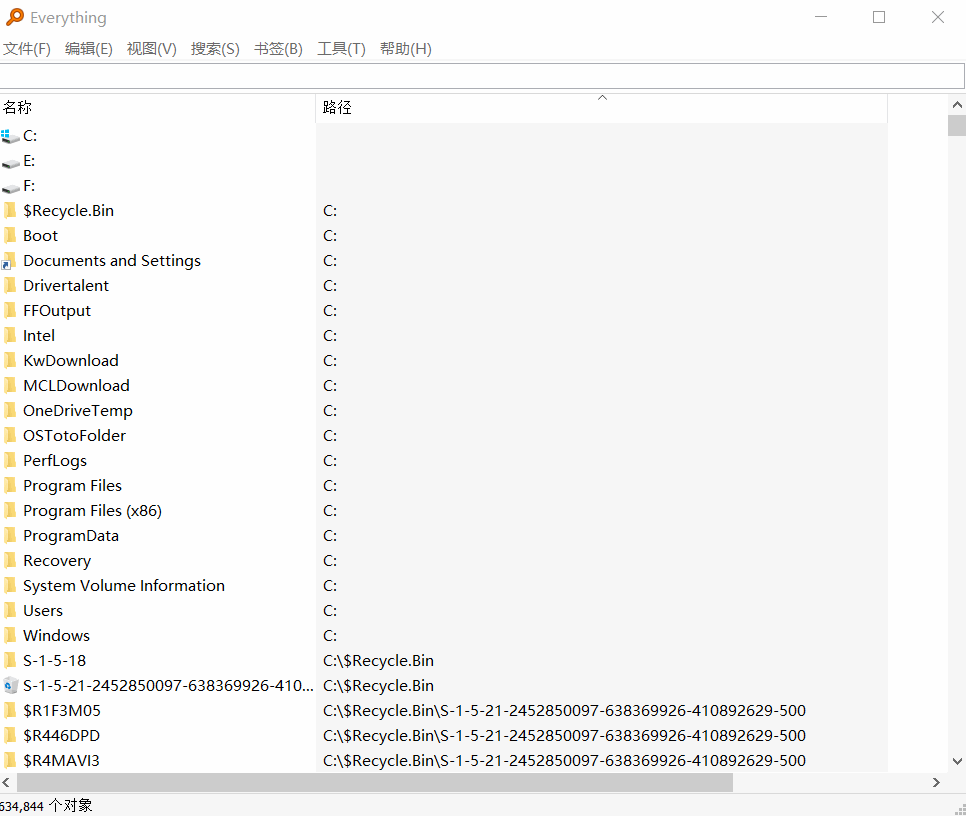Click the OneDriveTemp folder icon

click(x=10, y=411)
